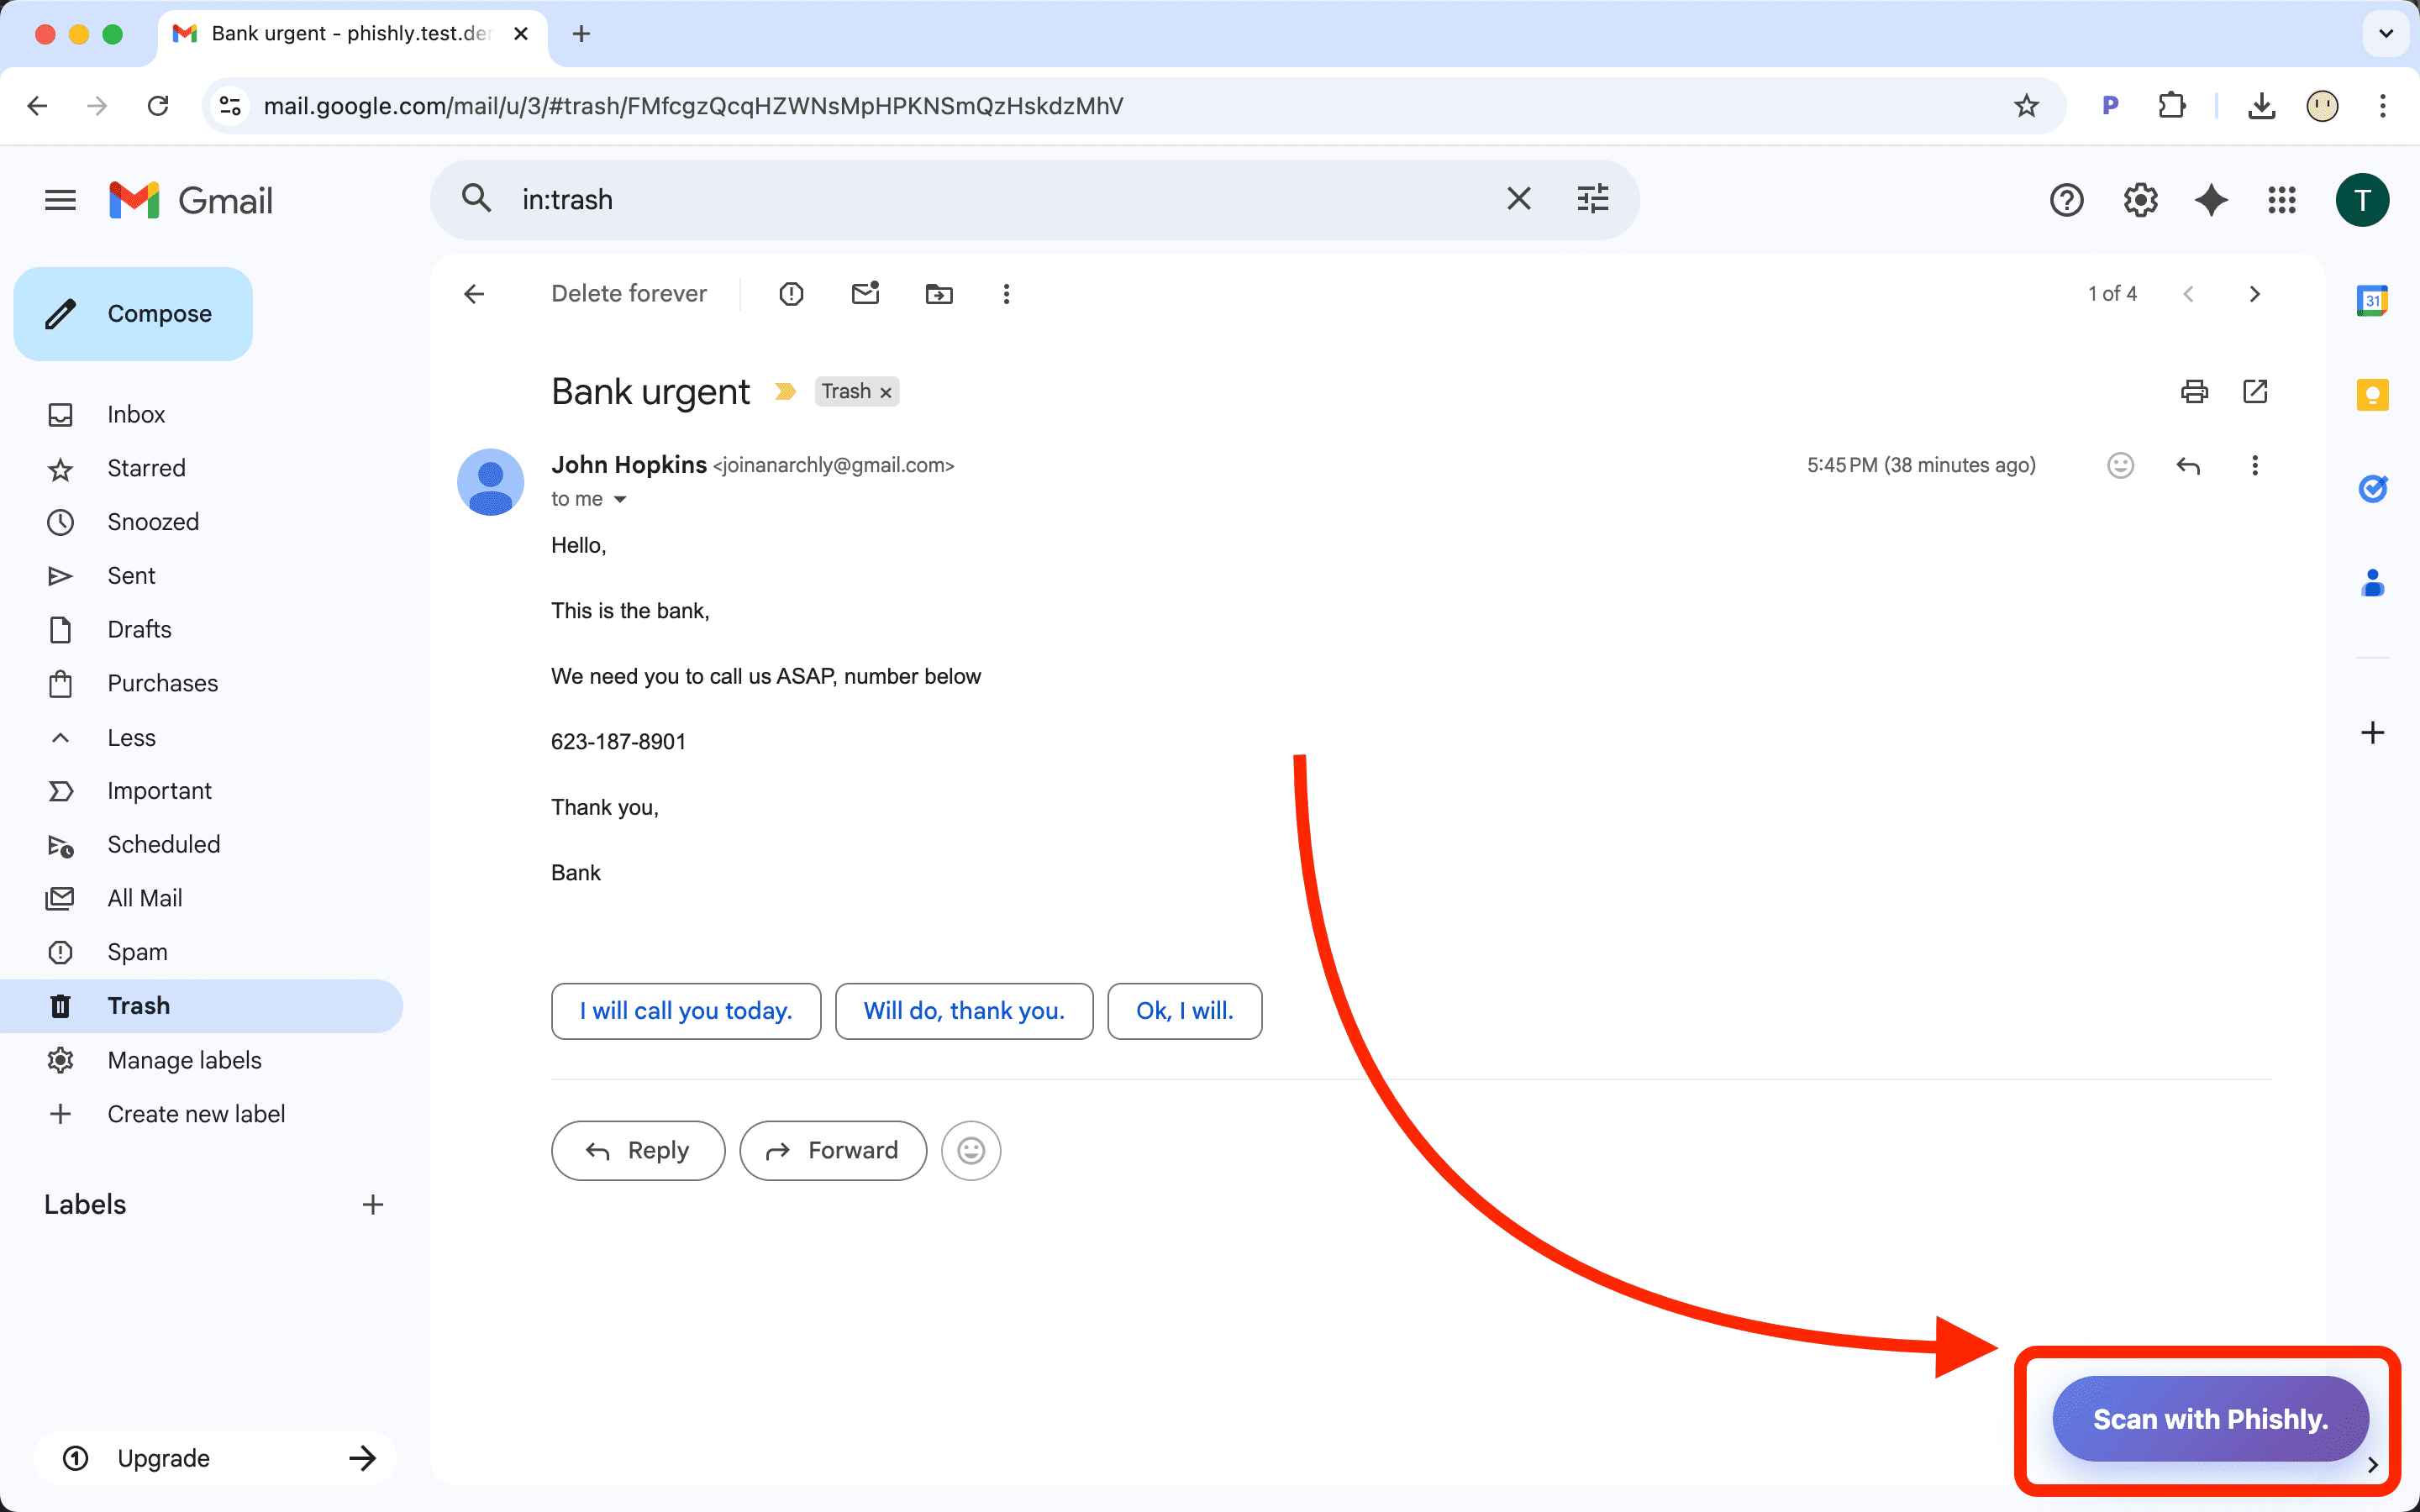Add an emoji reaction to the message
Image resolution: width=2420 pixels, height=1512 pixels.
[2120, 465]
